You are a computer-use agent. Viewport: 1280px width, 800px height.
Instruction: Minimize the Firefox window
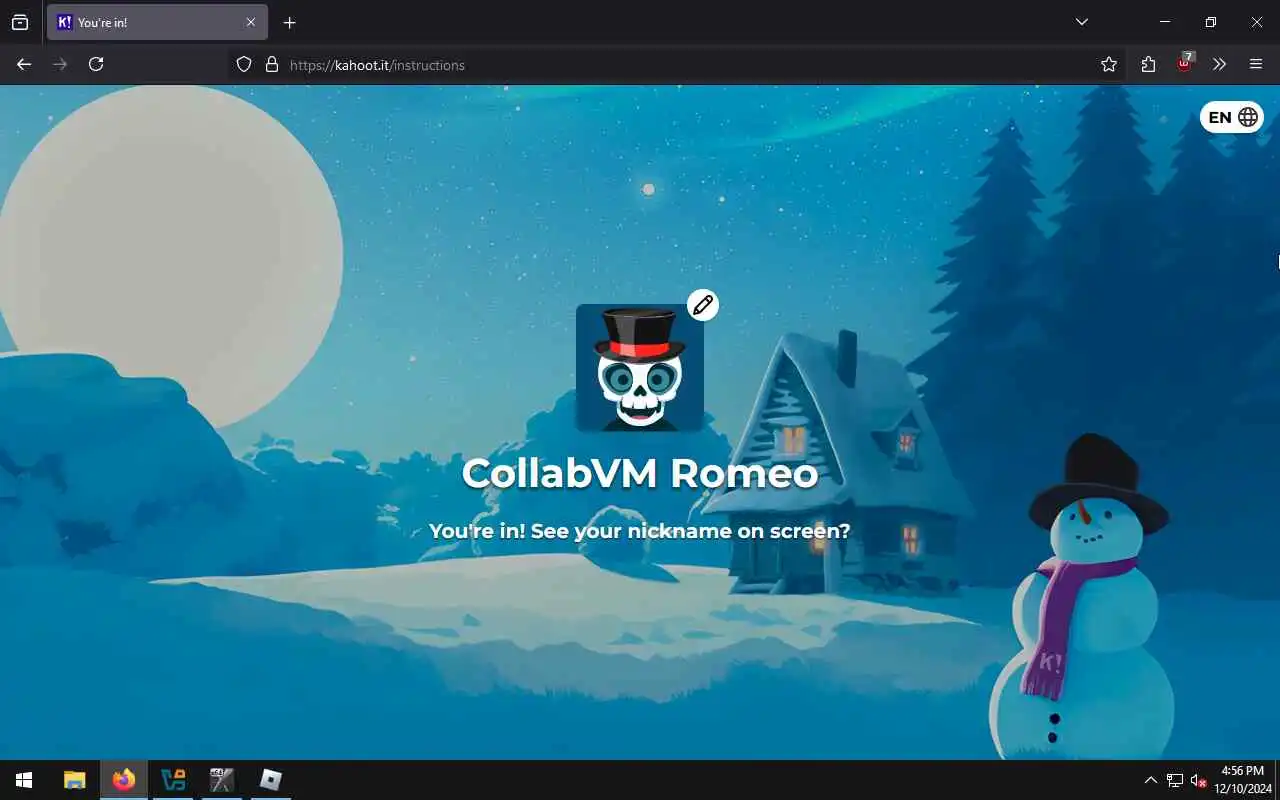(1165, 22)
